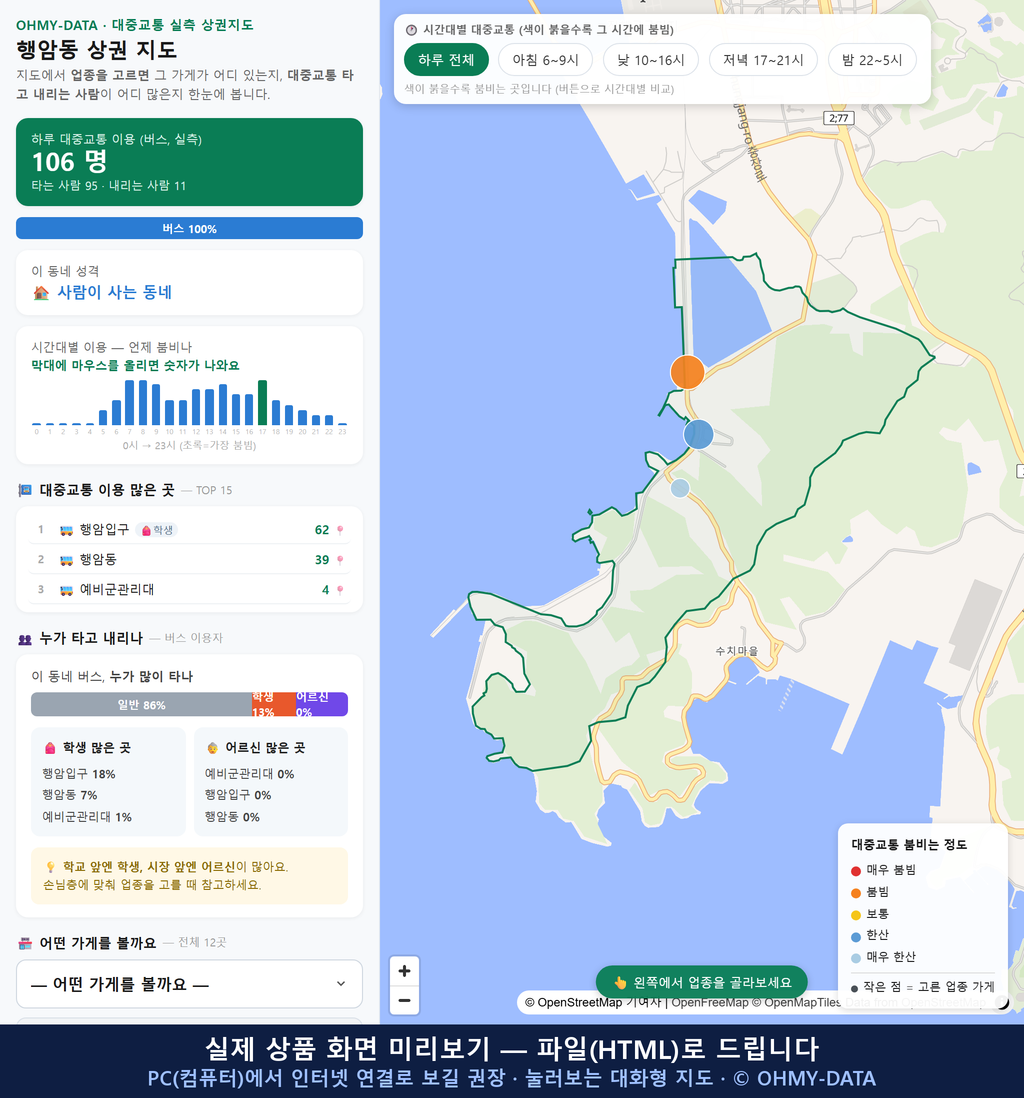Screen dimensions: 1024x1098
Task: Click 행암입구 18% in 학생 많은 곳
Action: 78,774
